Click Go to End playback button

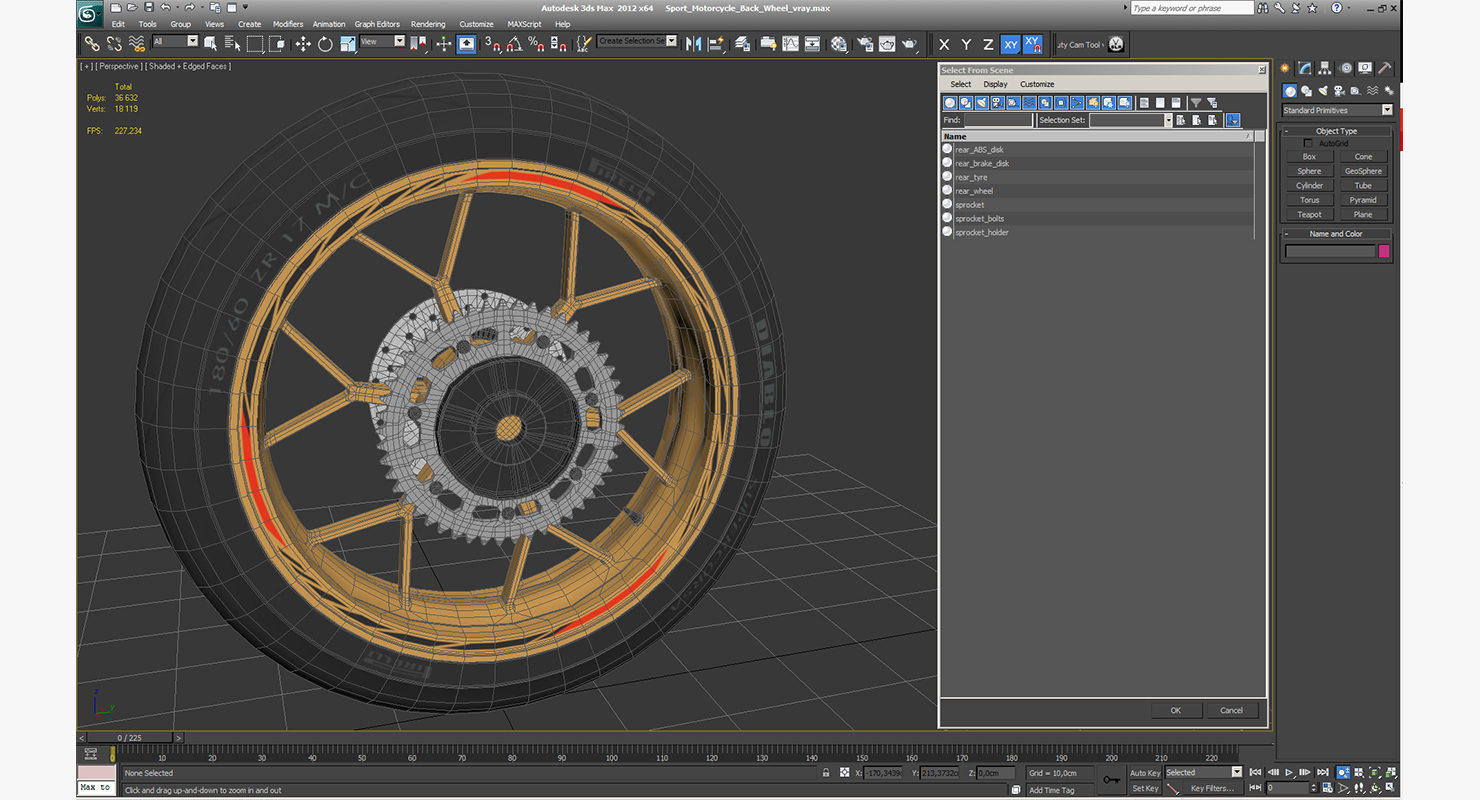pyautogui.click(x=1323, y=772)
